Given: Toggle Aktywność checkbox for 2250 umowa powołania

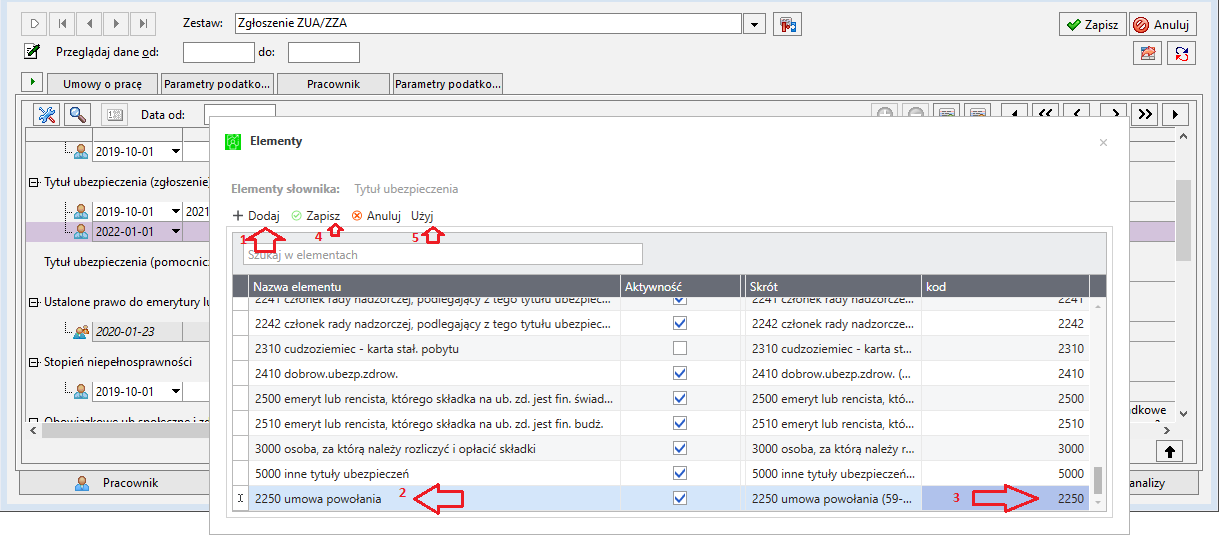Looking at the screenshot, I should click(681, 498).
